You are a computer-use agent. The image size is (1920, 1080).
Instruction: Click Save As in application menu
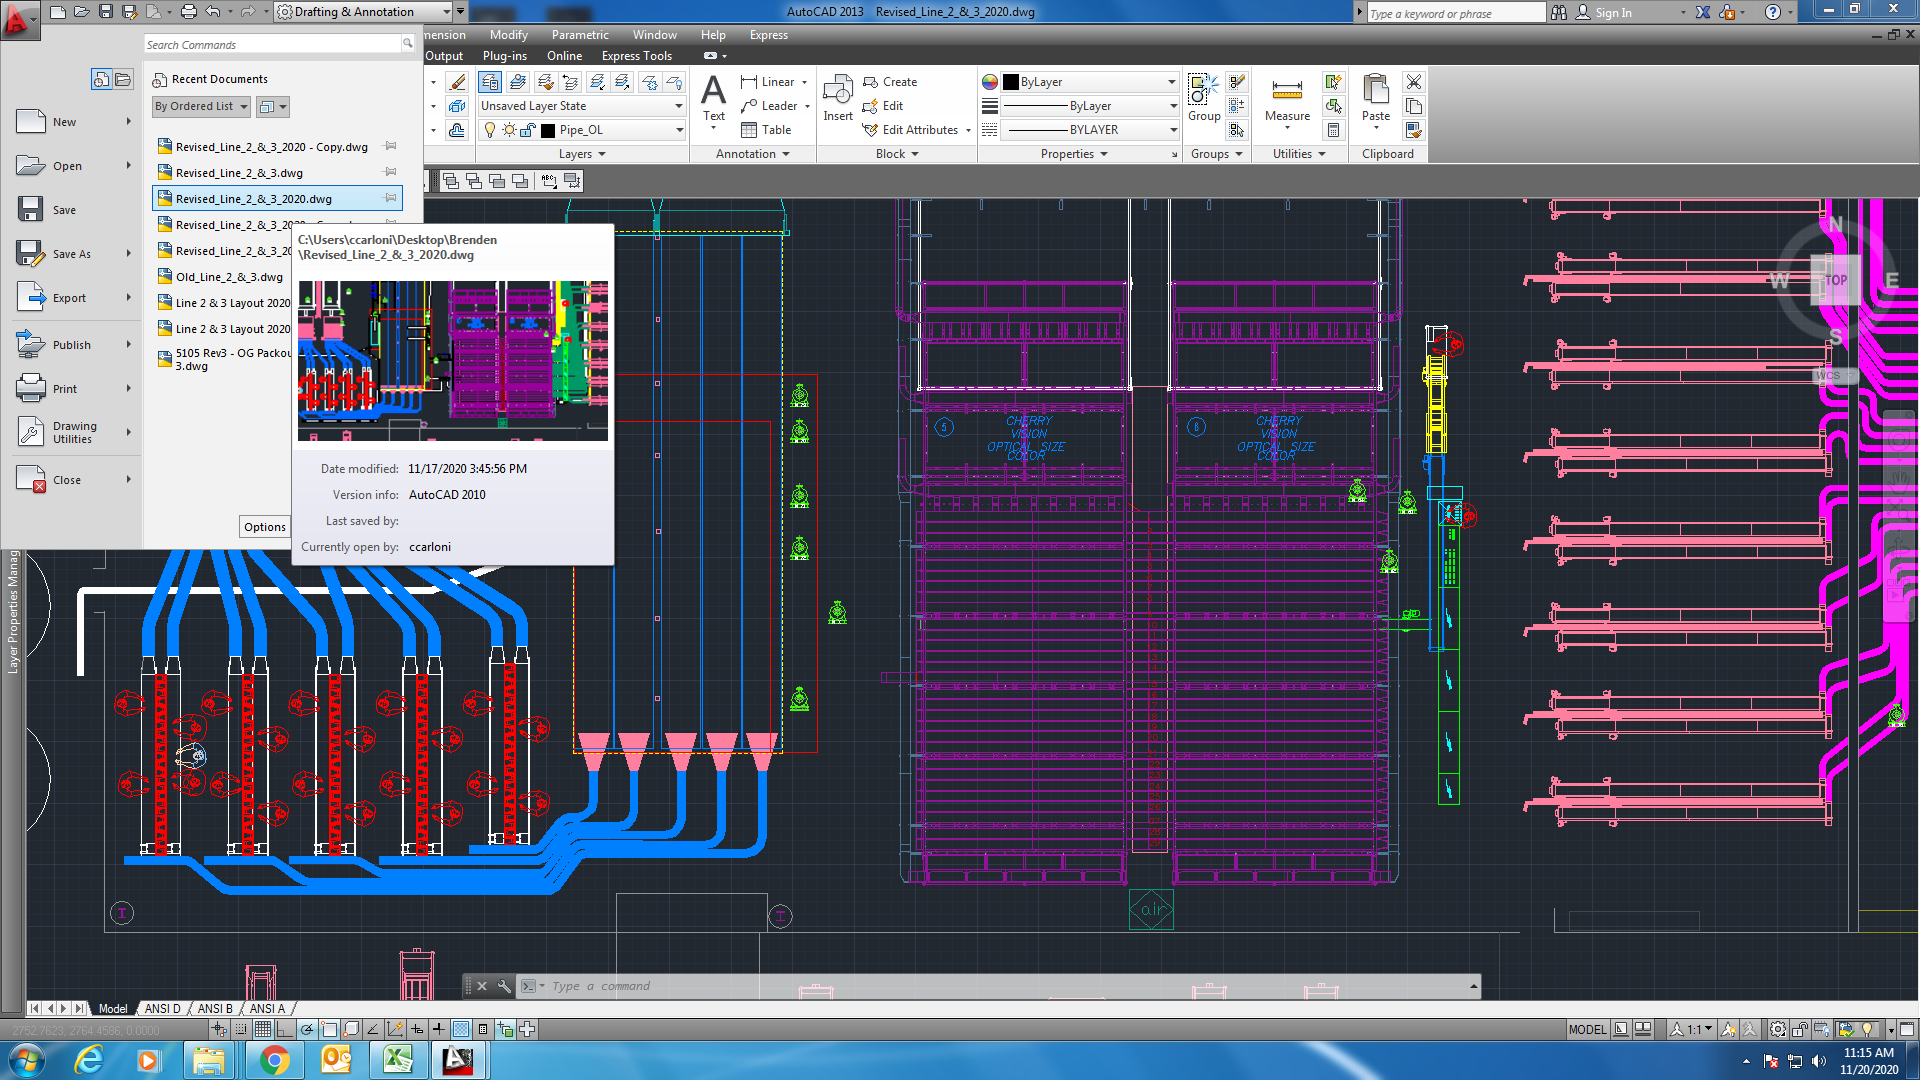[70, 254]
